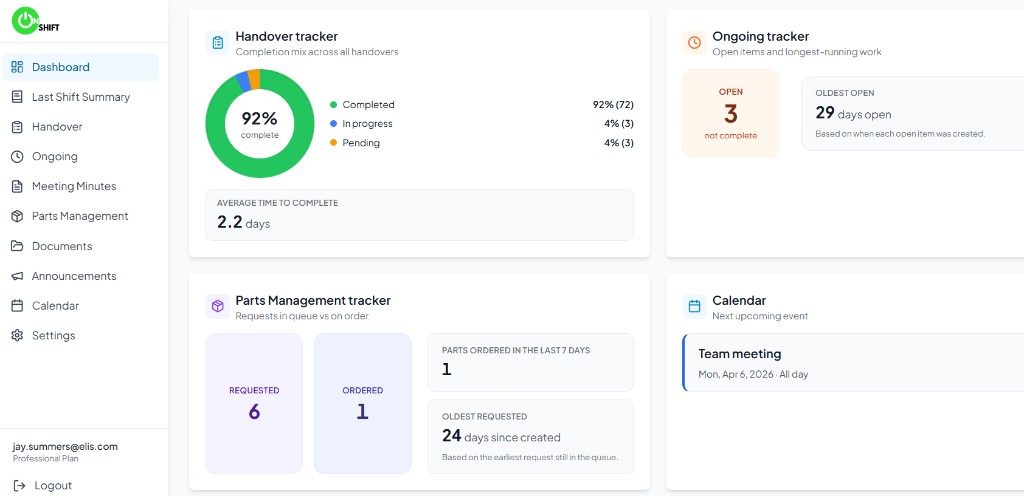Click the Meeting Minutes file icon
Image resolution: width=1024 pixels, height=496 pixels.
(17, 186)
